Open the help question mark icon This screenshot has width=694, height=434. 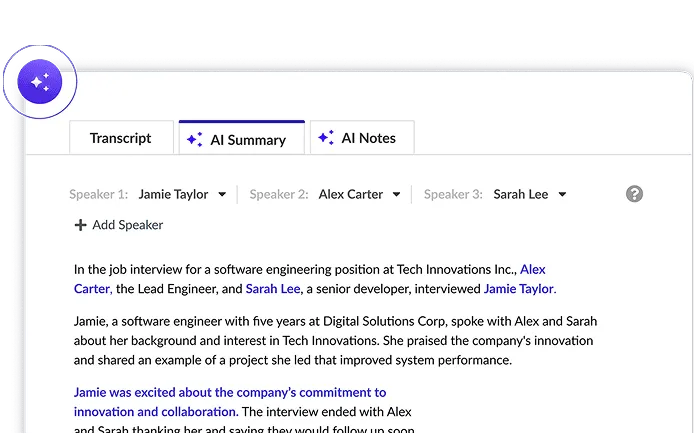(x=634, y=194)
